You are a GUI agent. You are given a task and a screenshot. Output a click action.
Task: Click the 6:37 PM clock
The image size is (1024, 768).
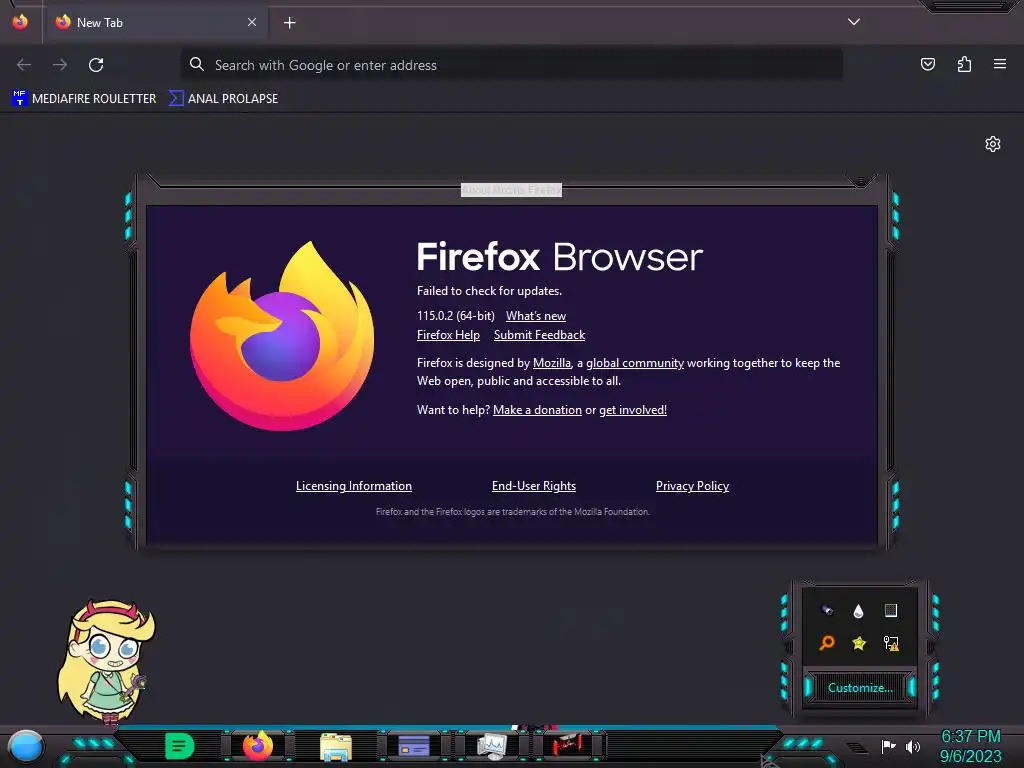click(x=970, y=737)
